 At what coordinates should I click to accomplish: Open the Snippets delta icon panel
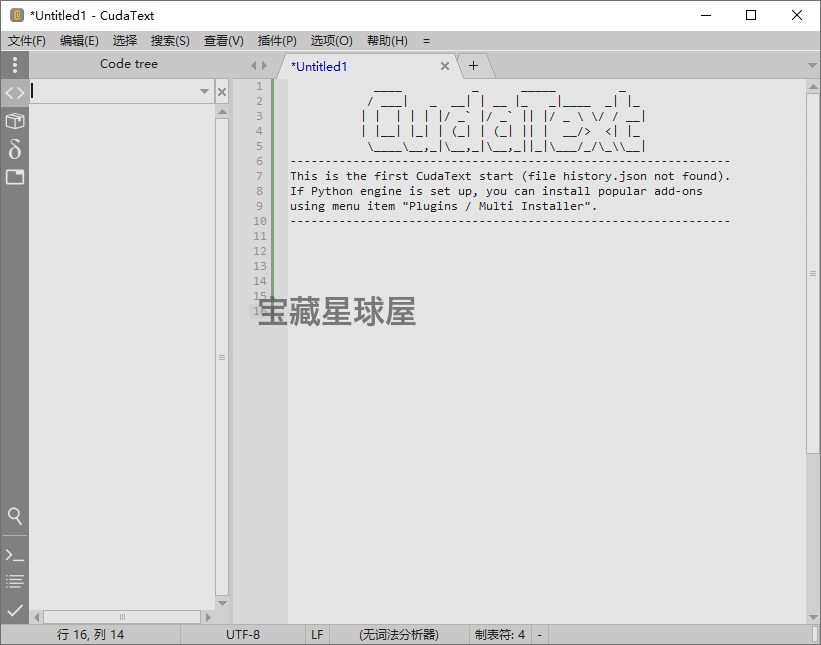pos(15,149)
